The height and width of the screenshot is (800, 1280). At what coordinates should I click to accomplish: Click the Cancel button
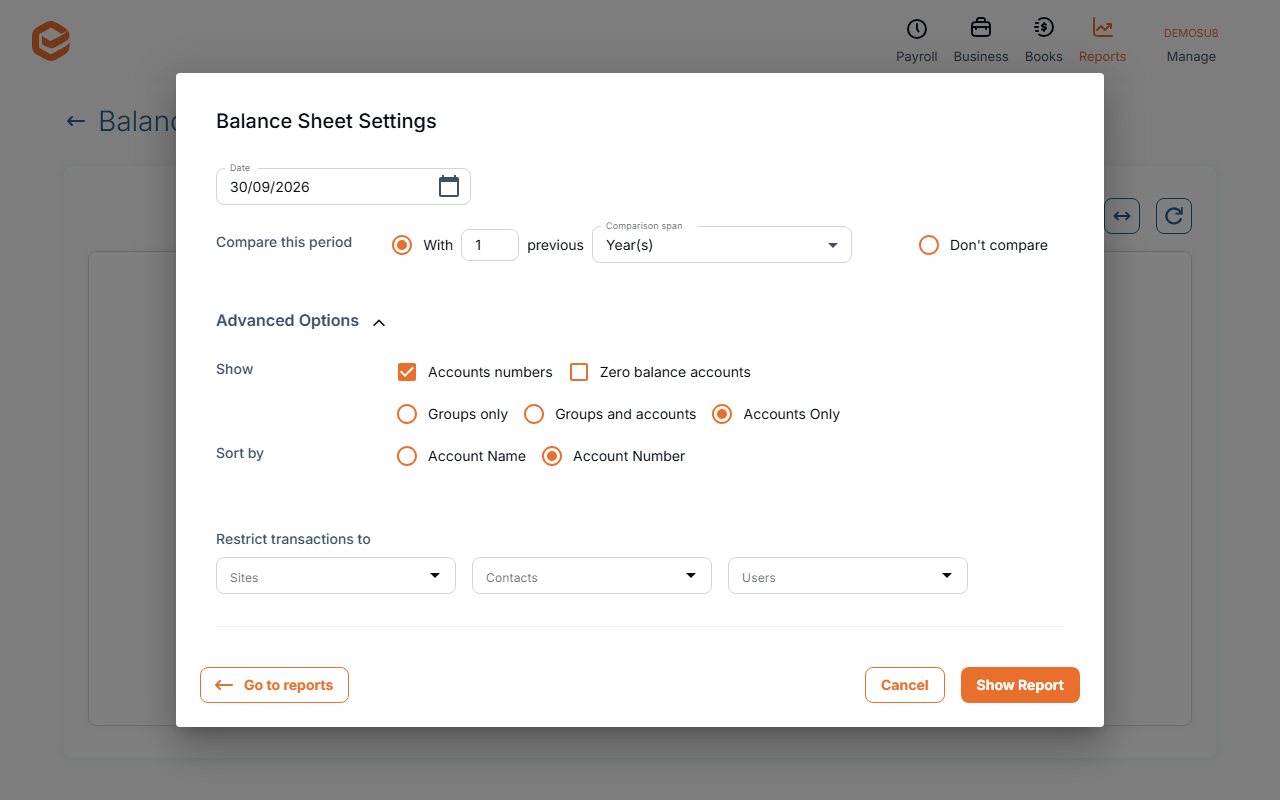[x=905, y=685]
